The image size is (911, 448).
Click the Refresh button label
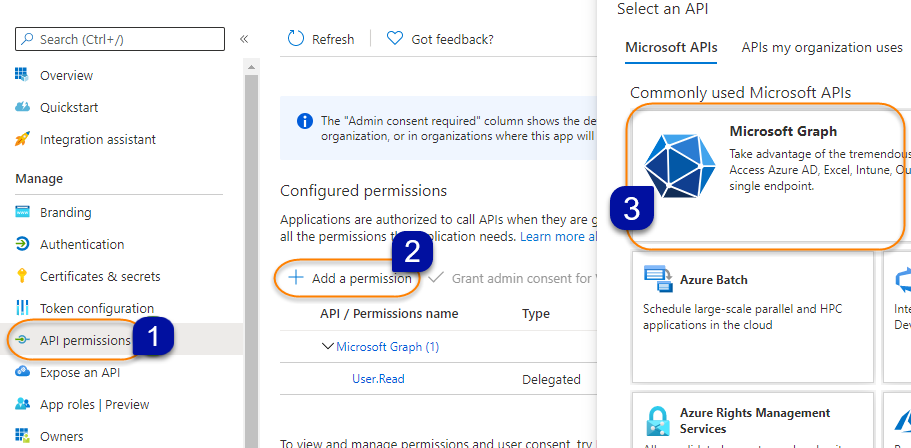[333, 39]
